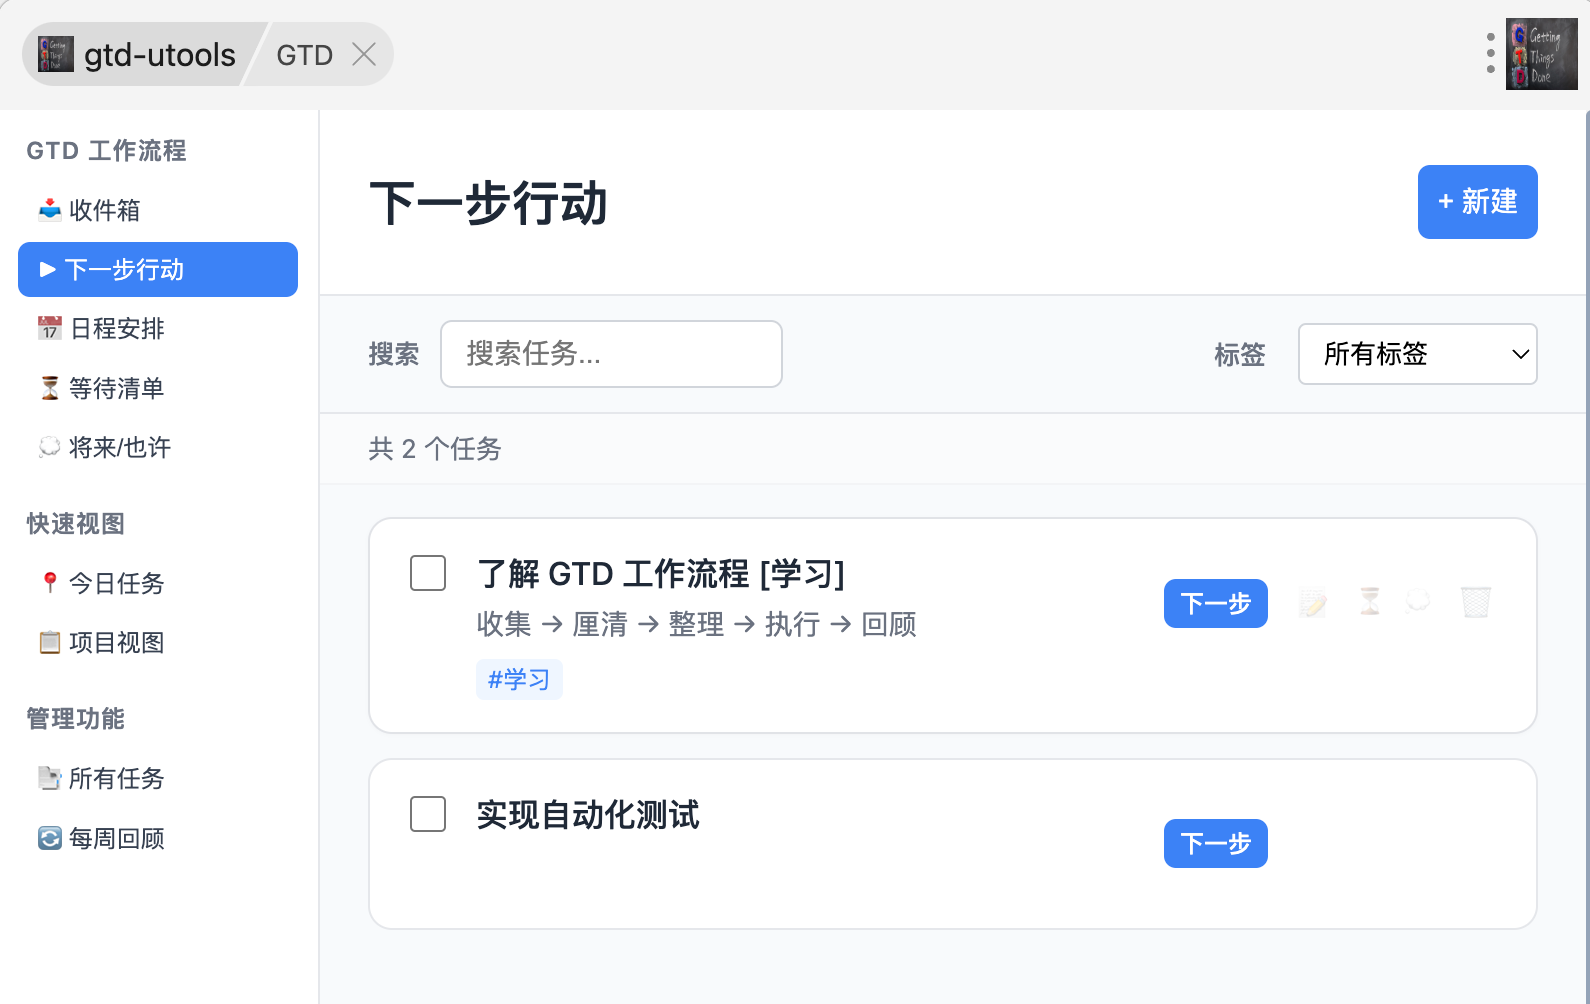Open 收件箱 inbox in the sidebar

[x=104, y=210]
